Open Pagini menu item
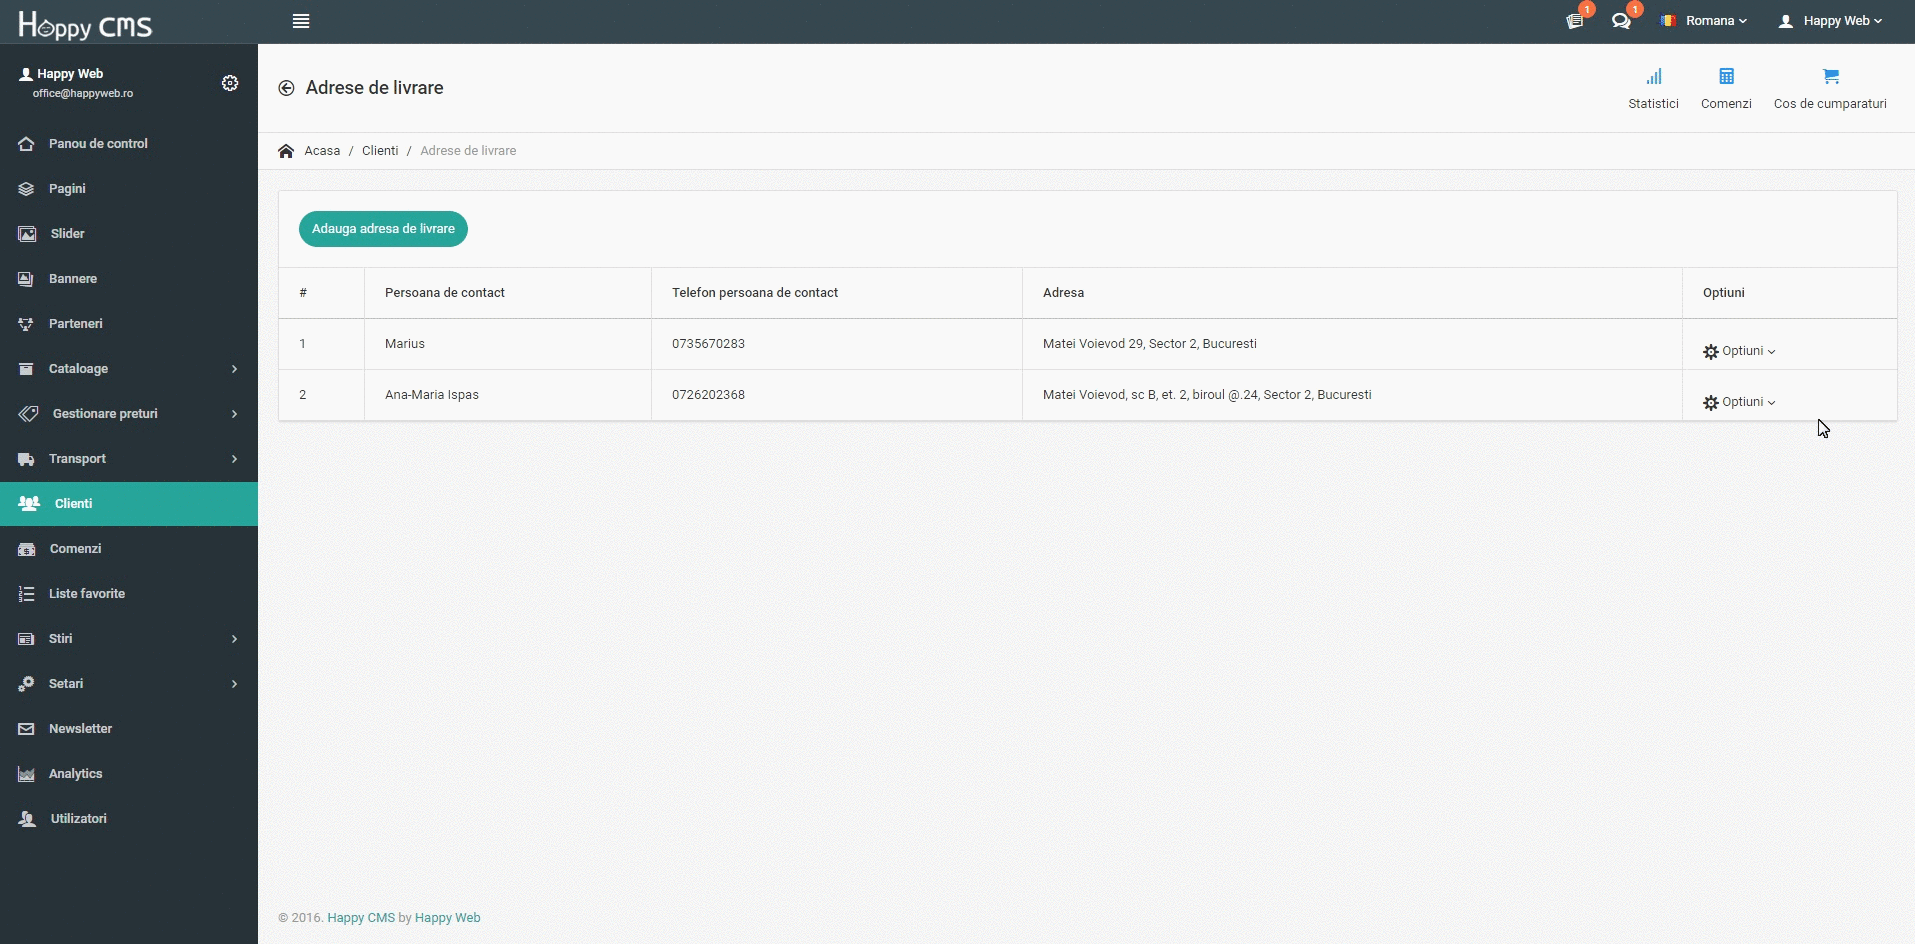 coord(129,189)
